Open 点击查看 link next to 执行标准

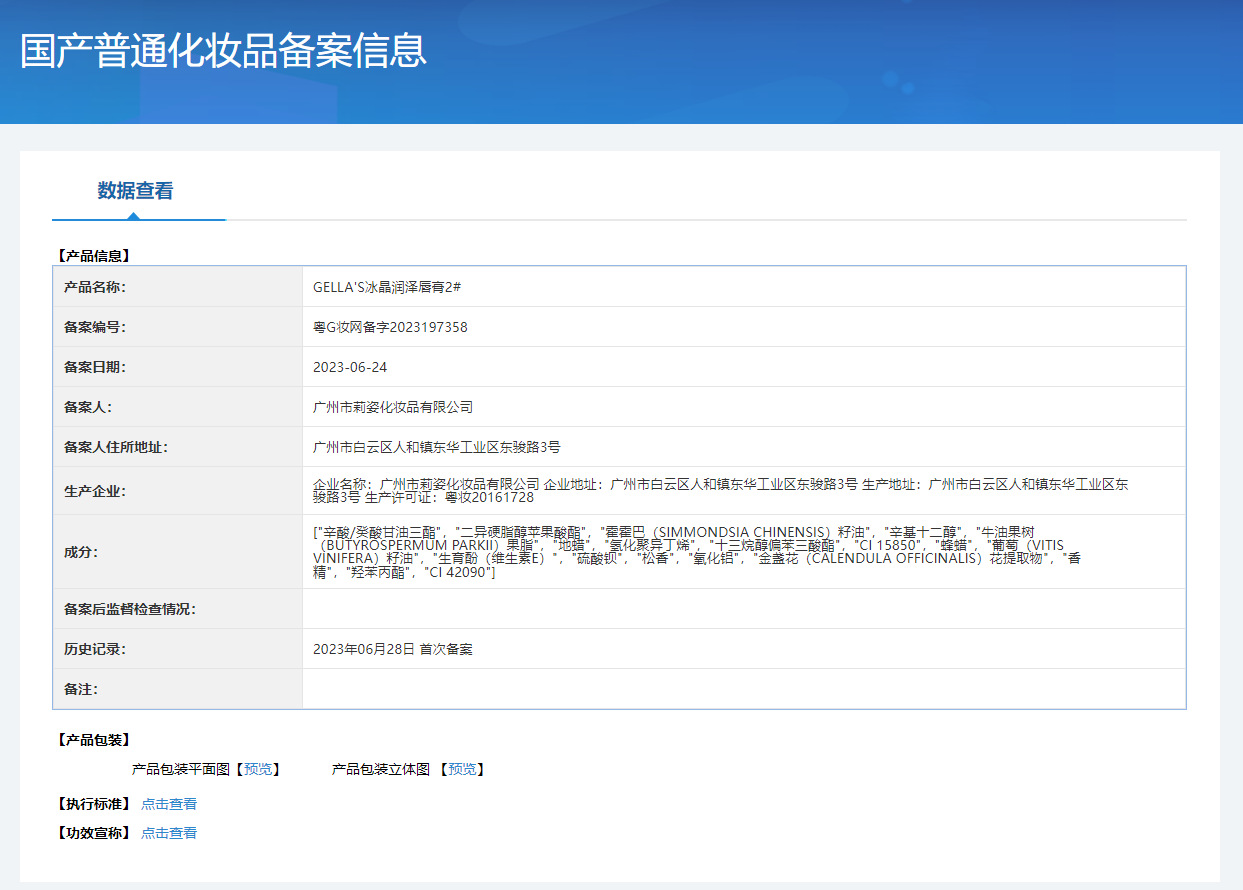click(169, 804)
